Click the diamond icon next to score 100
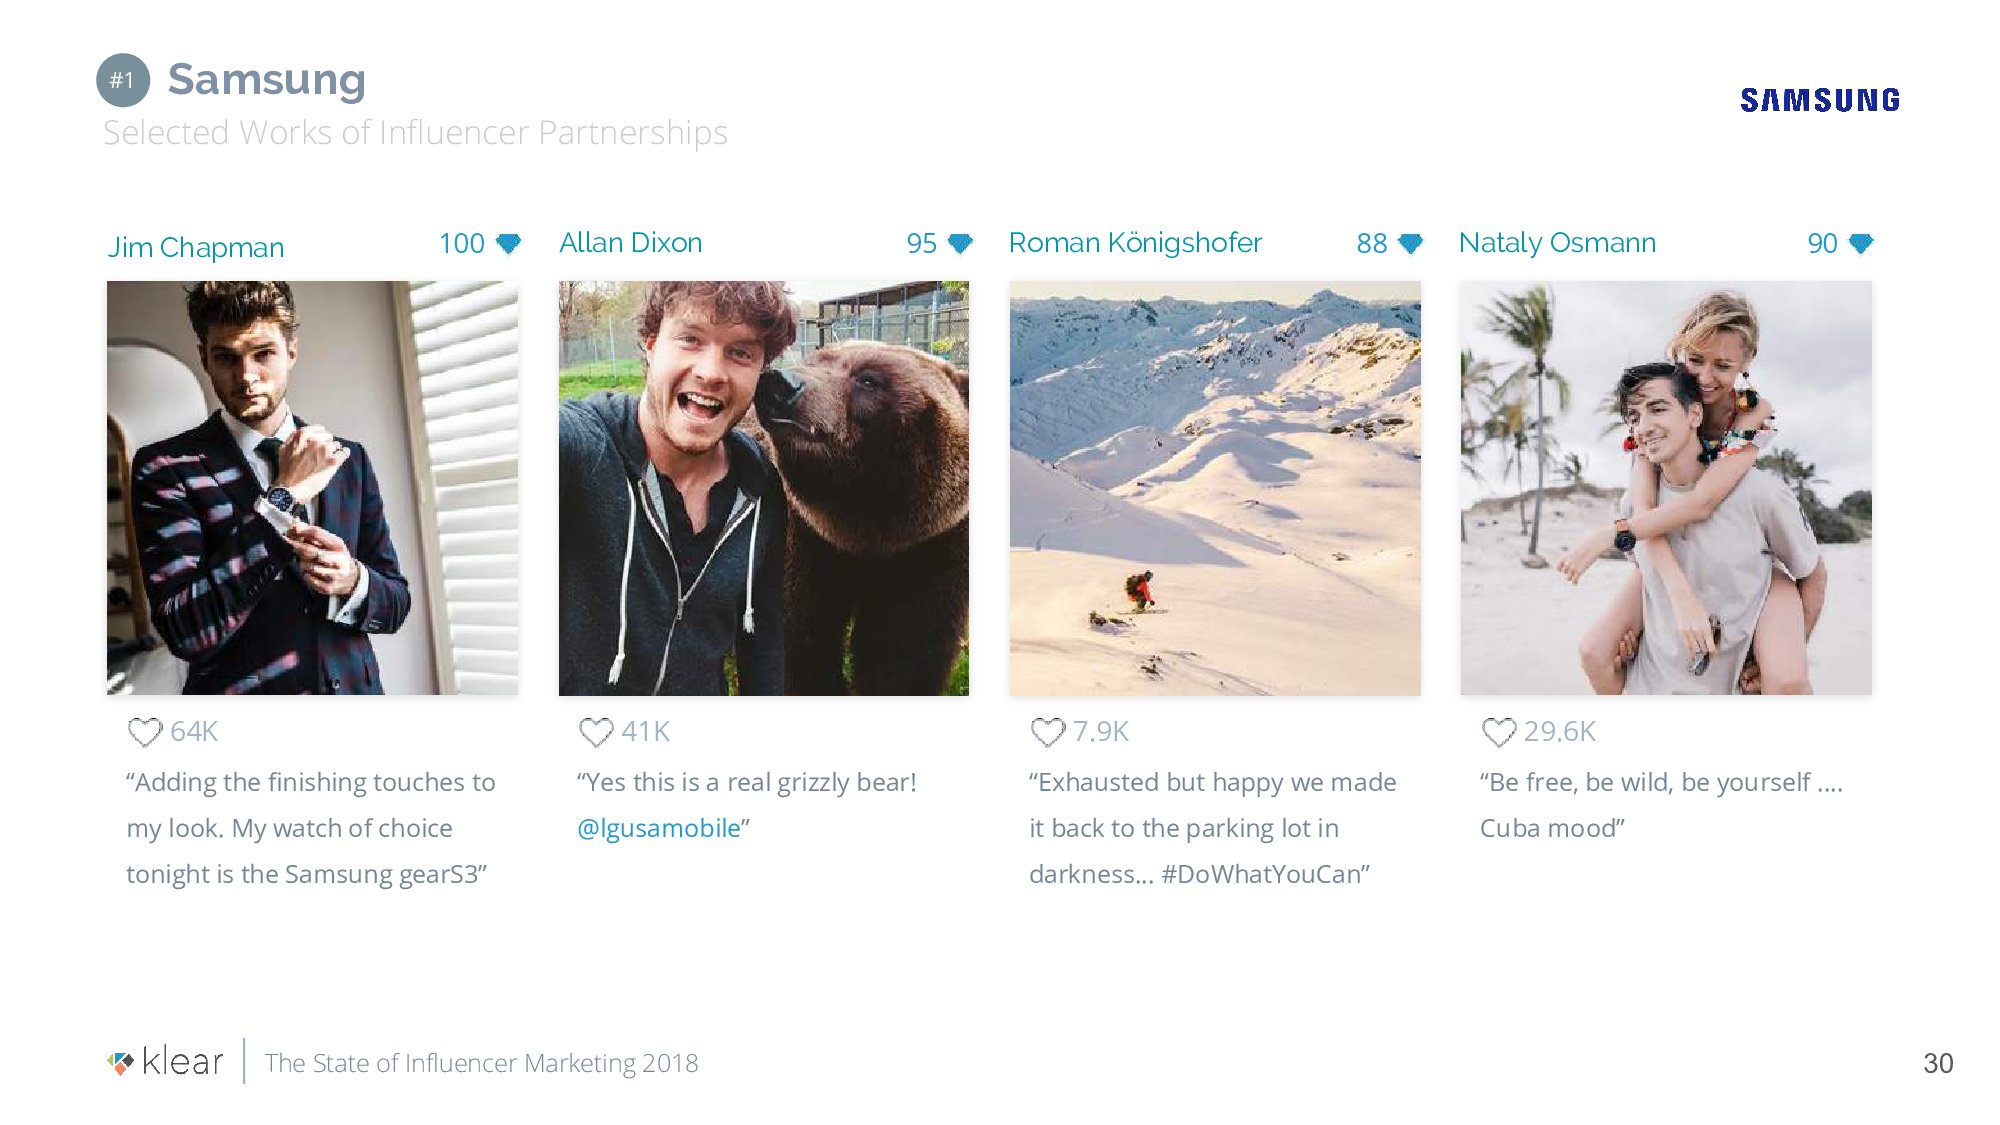The image size is (2000, 1125). pyautogui.click(x=509, y=243)
